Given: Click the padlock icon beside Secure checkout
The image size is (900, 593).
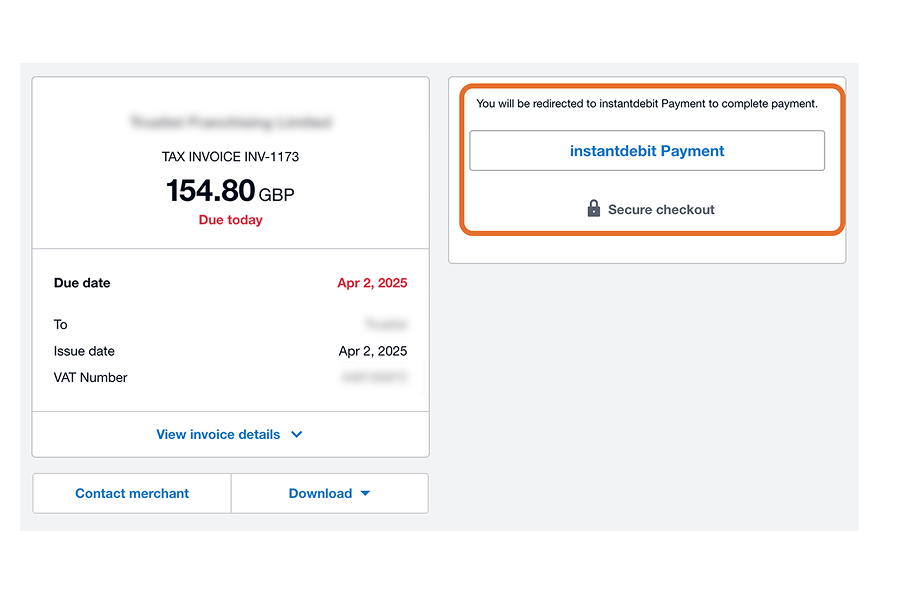Looking at the screenshot, I should [593, 208].
